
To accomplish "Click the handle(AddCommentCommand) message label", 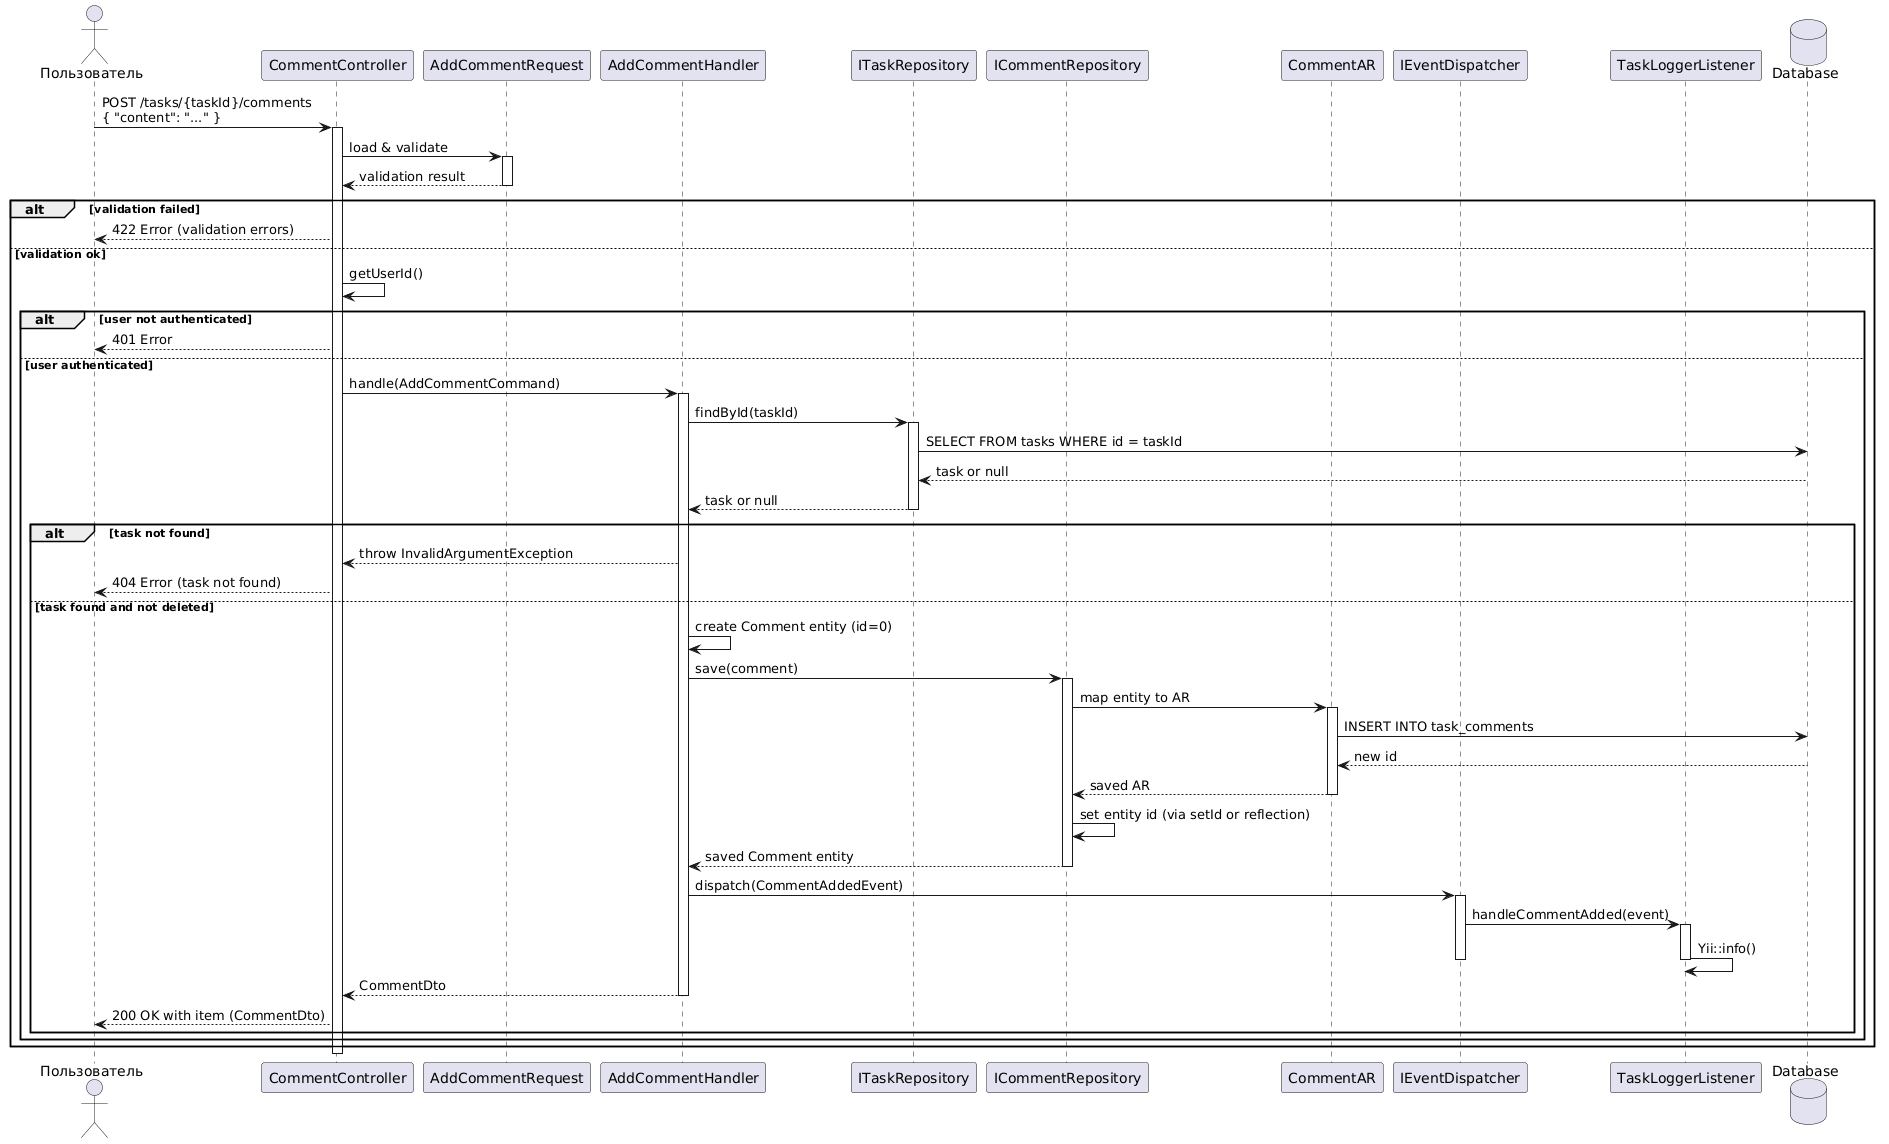I will (454, 384).
